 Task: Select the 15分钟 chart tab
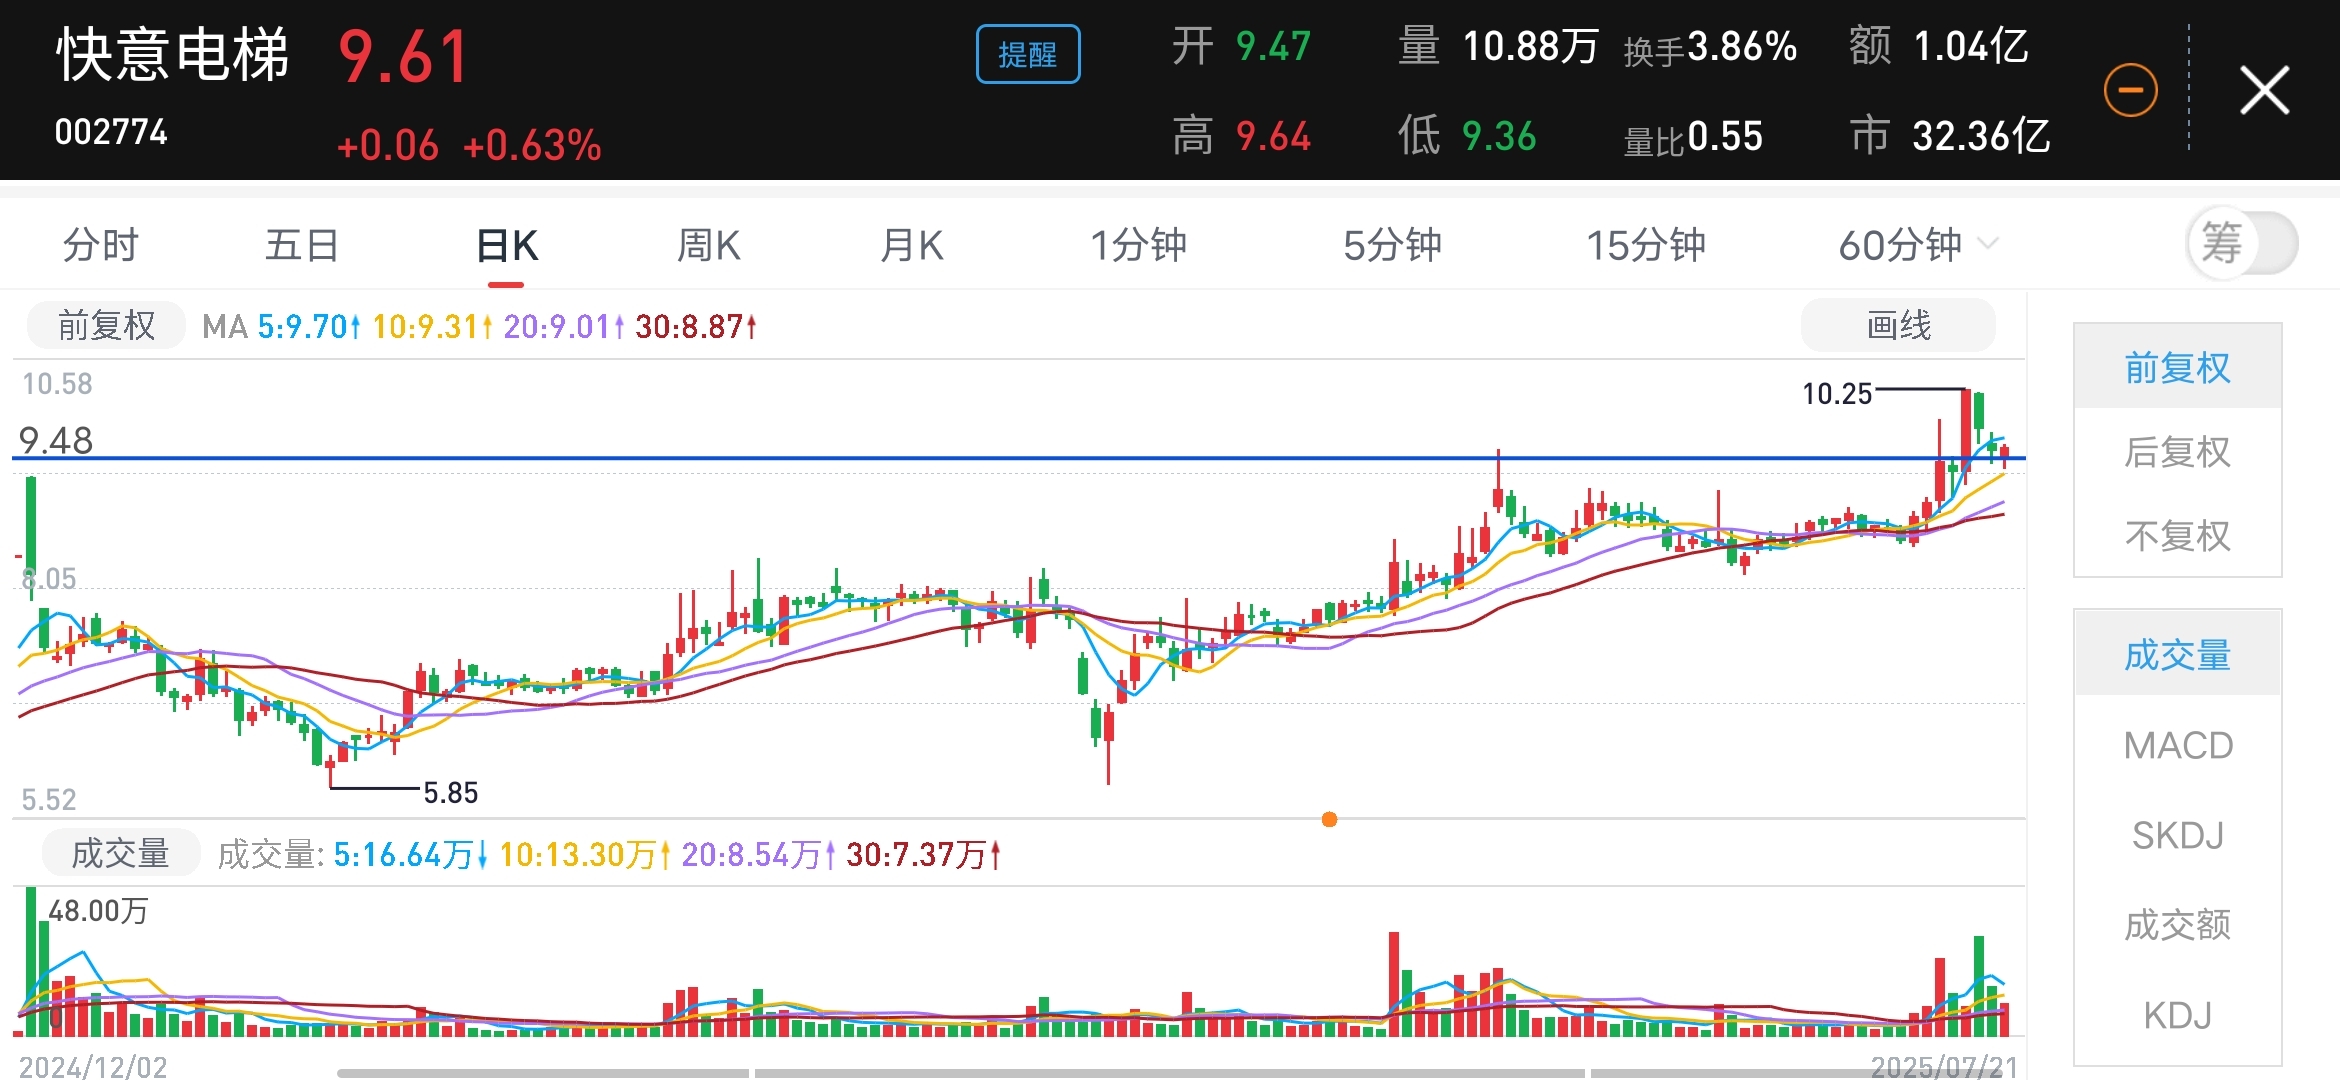1646,245
